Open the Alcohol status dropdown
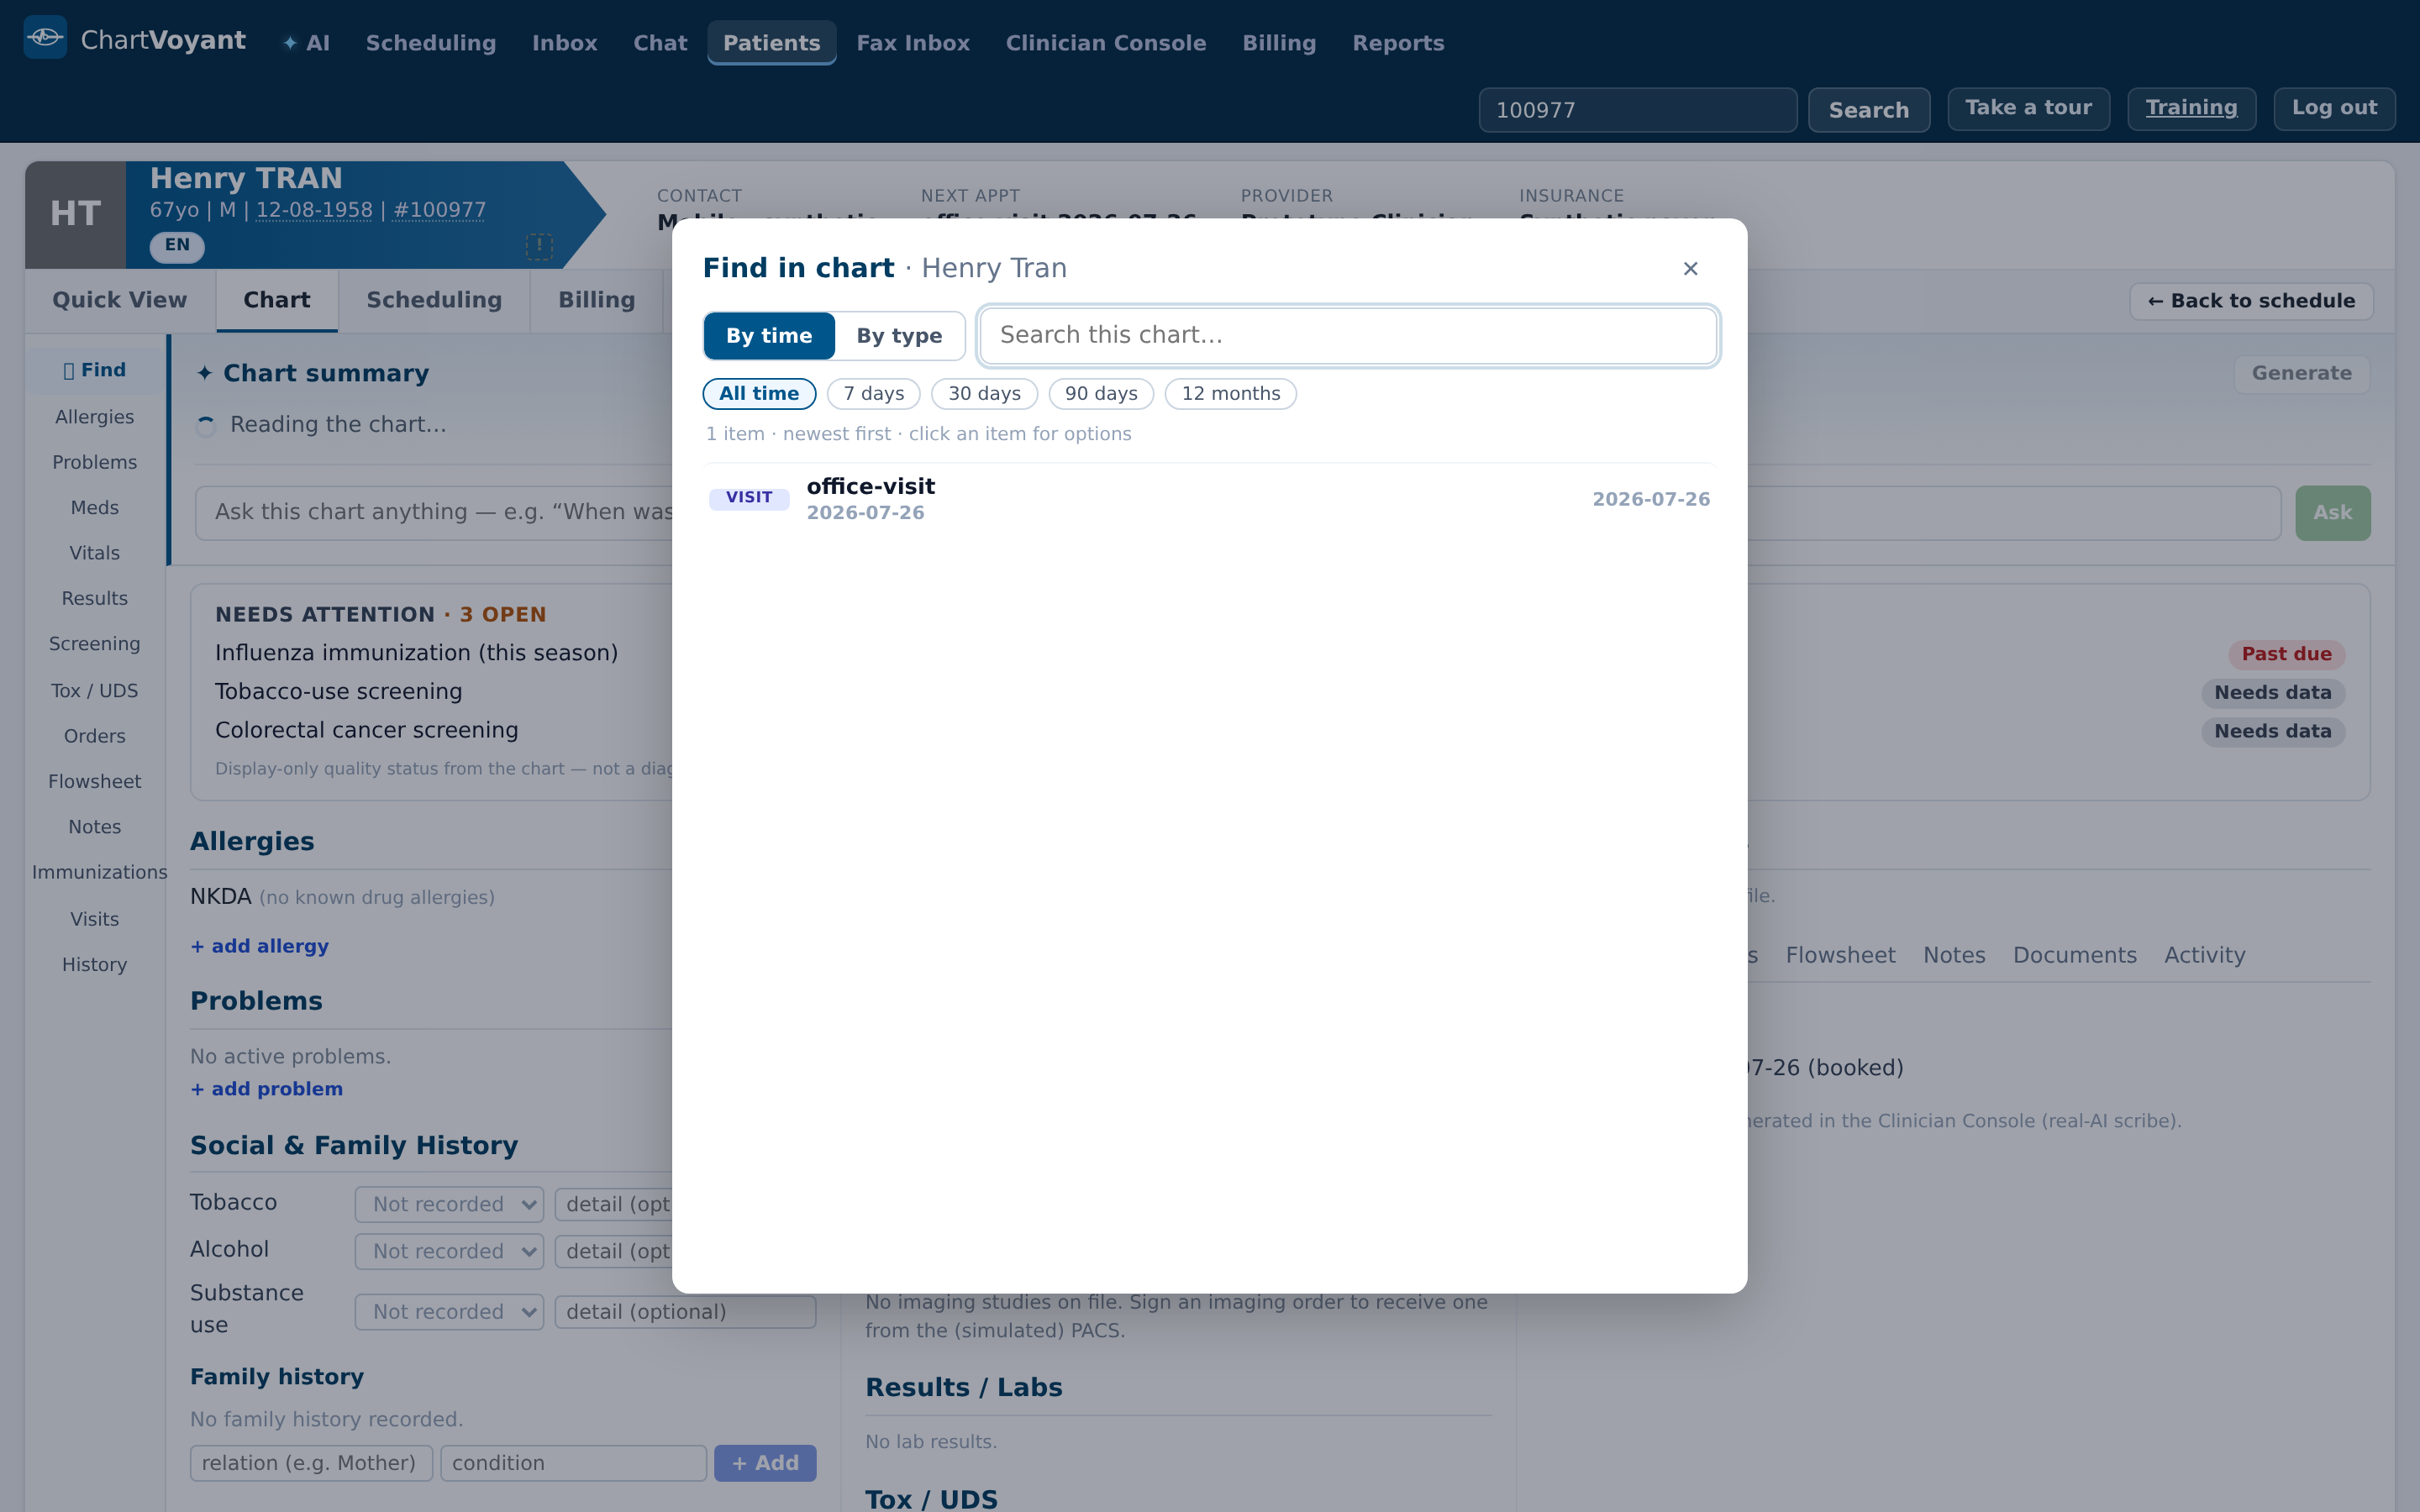2420x1512 pixels. pyautogui.click(x=449, y=1251)
